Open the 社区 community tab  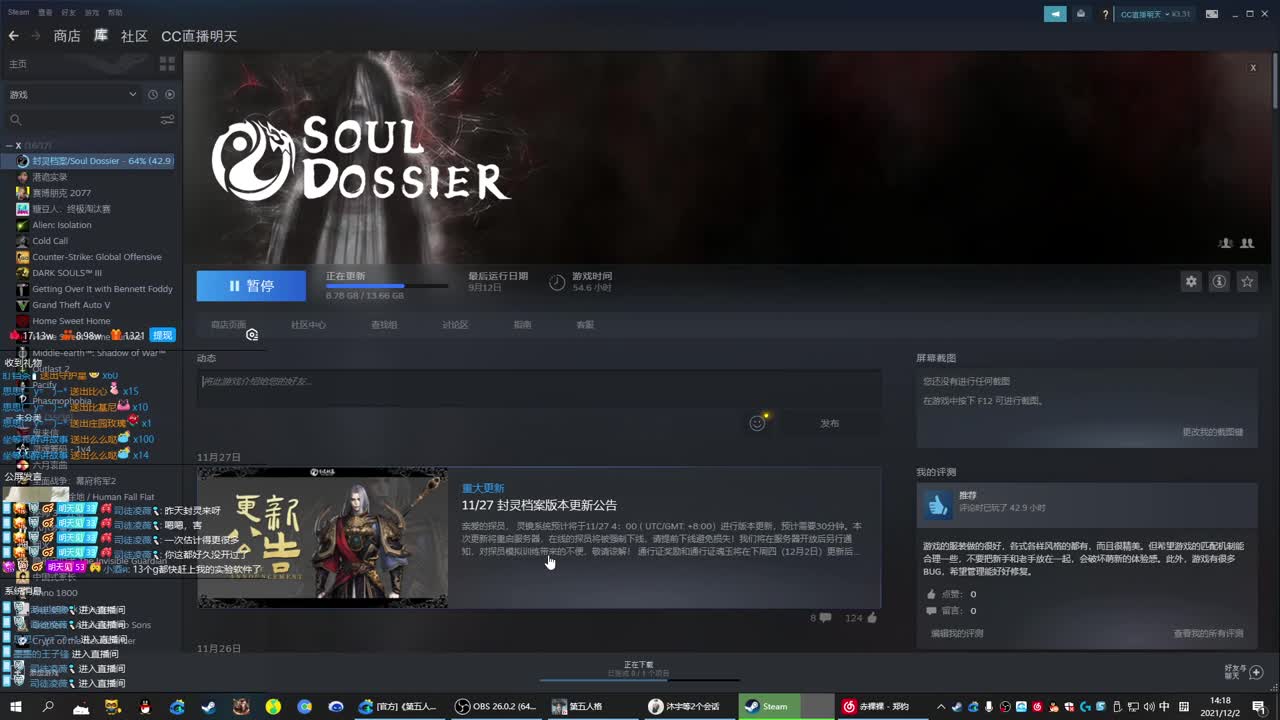click(x=134, y=36)
